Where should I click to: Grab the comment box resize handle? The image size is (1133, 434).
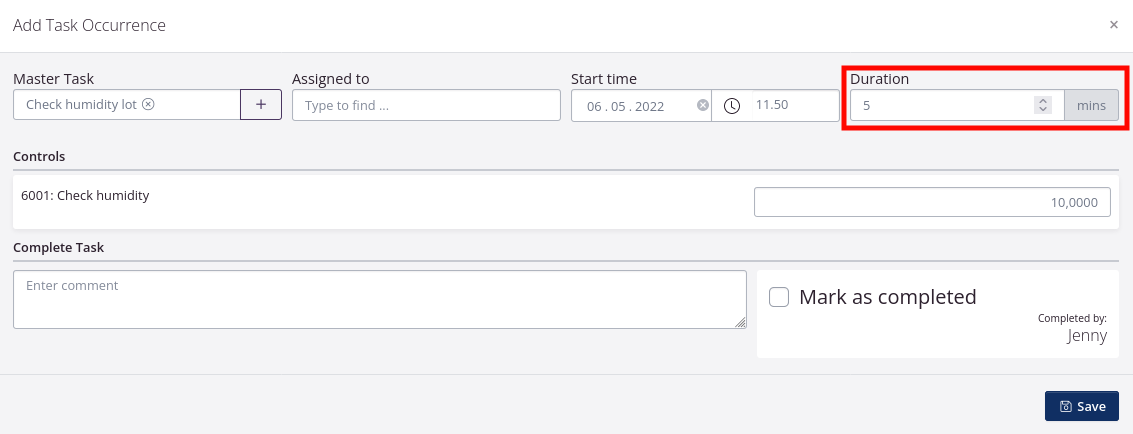point(741,323)
